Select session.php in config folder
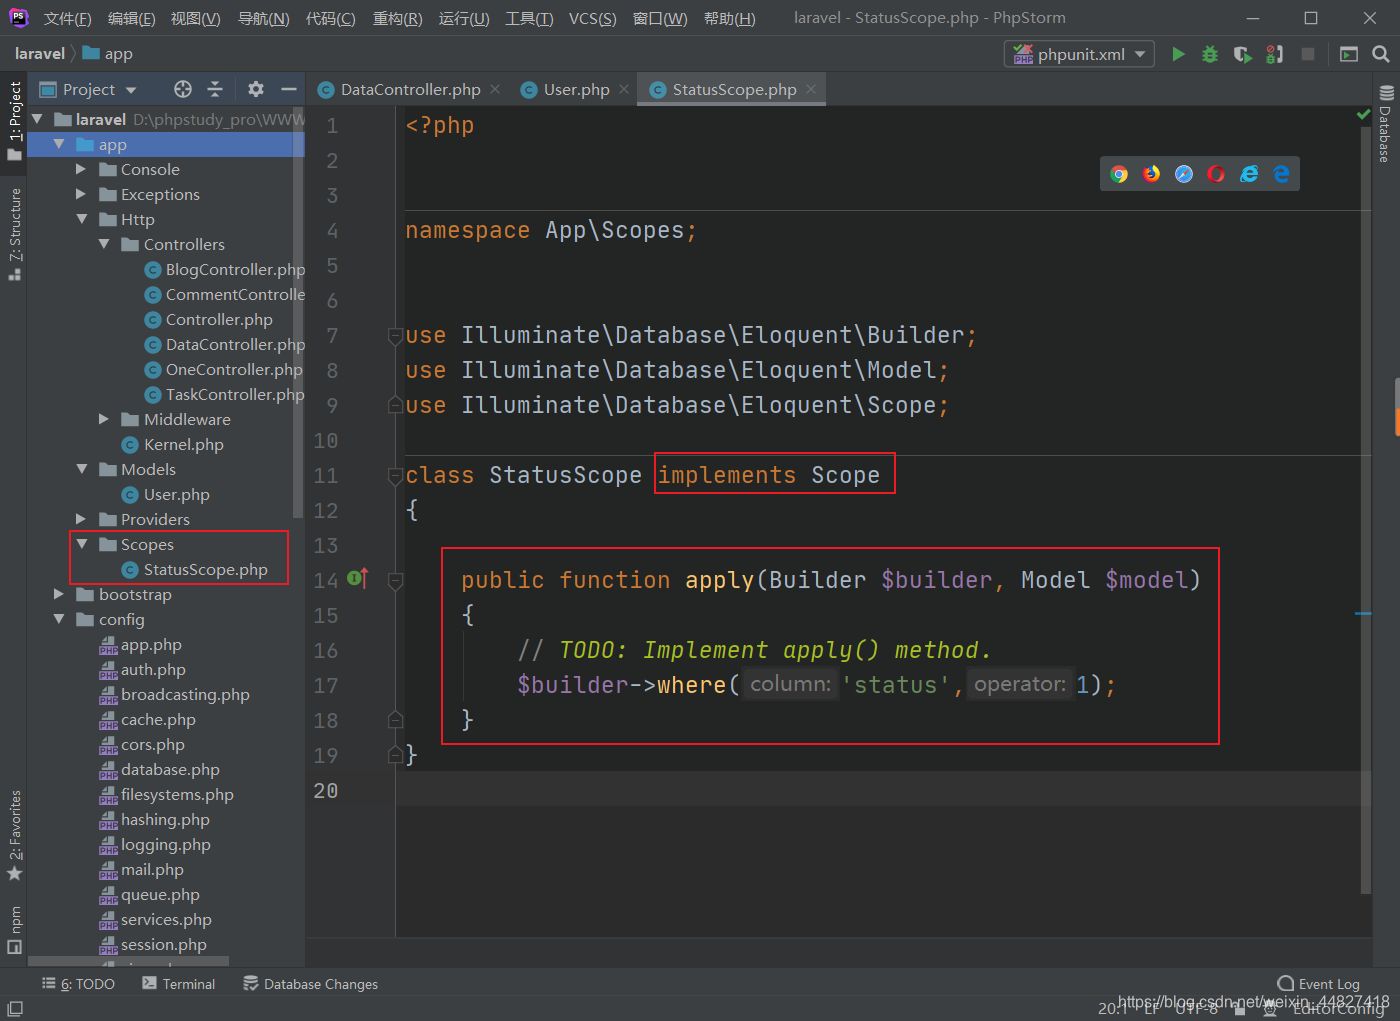The image size is (1400, 1021). [x=153, y=944]
